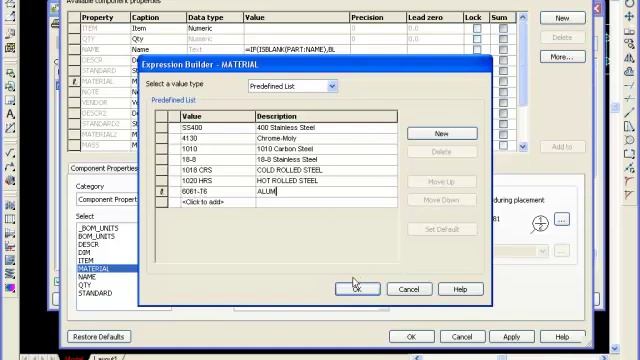Click New in the Expression Builder dialog

tap(442, 133)
